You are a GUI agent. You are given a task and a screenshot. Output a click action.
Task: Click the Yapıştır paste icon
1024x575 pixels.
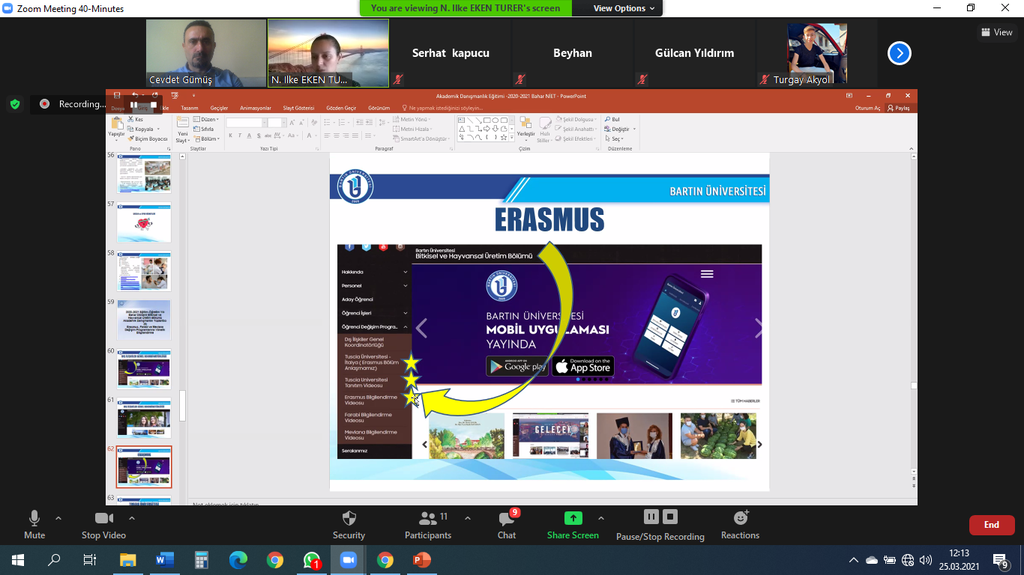coord(116,127)
